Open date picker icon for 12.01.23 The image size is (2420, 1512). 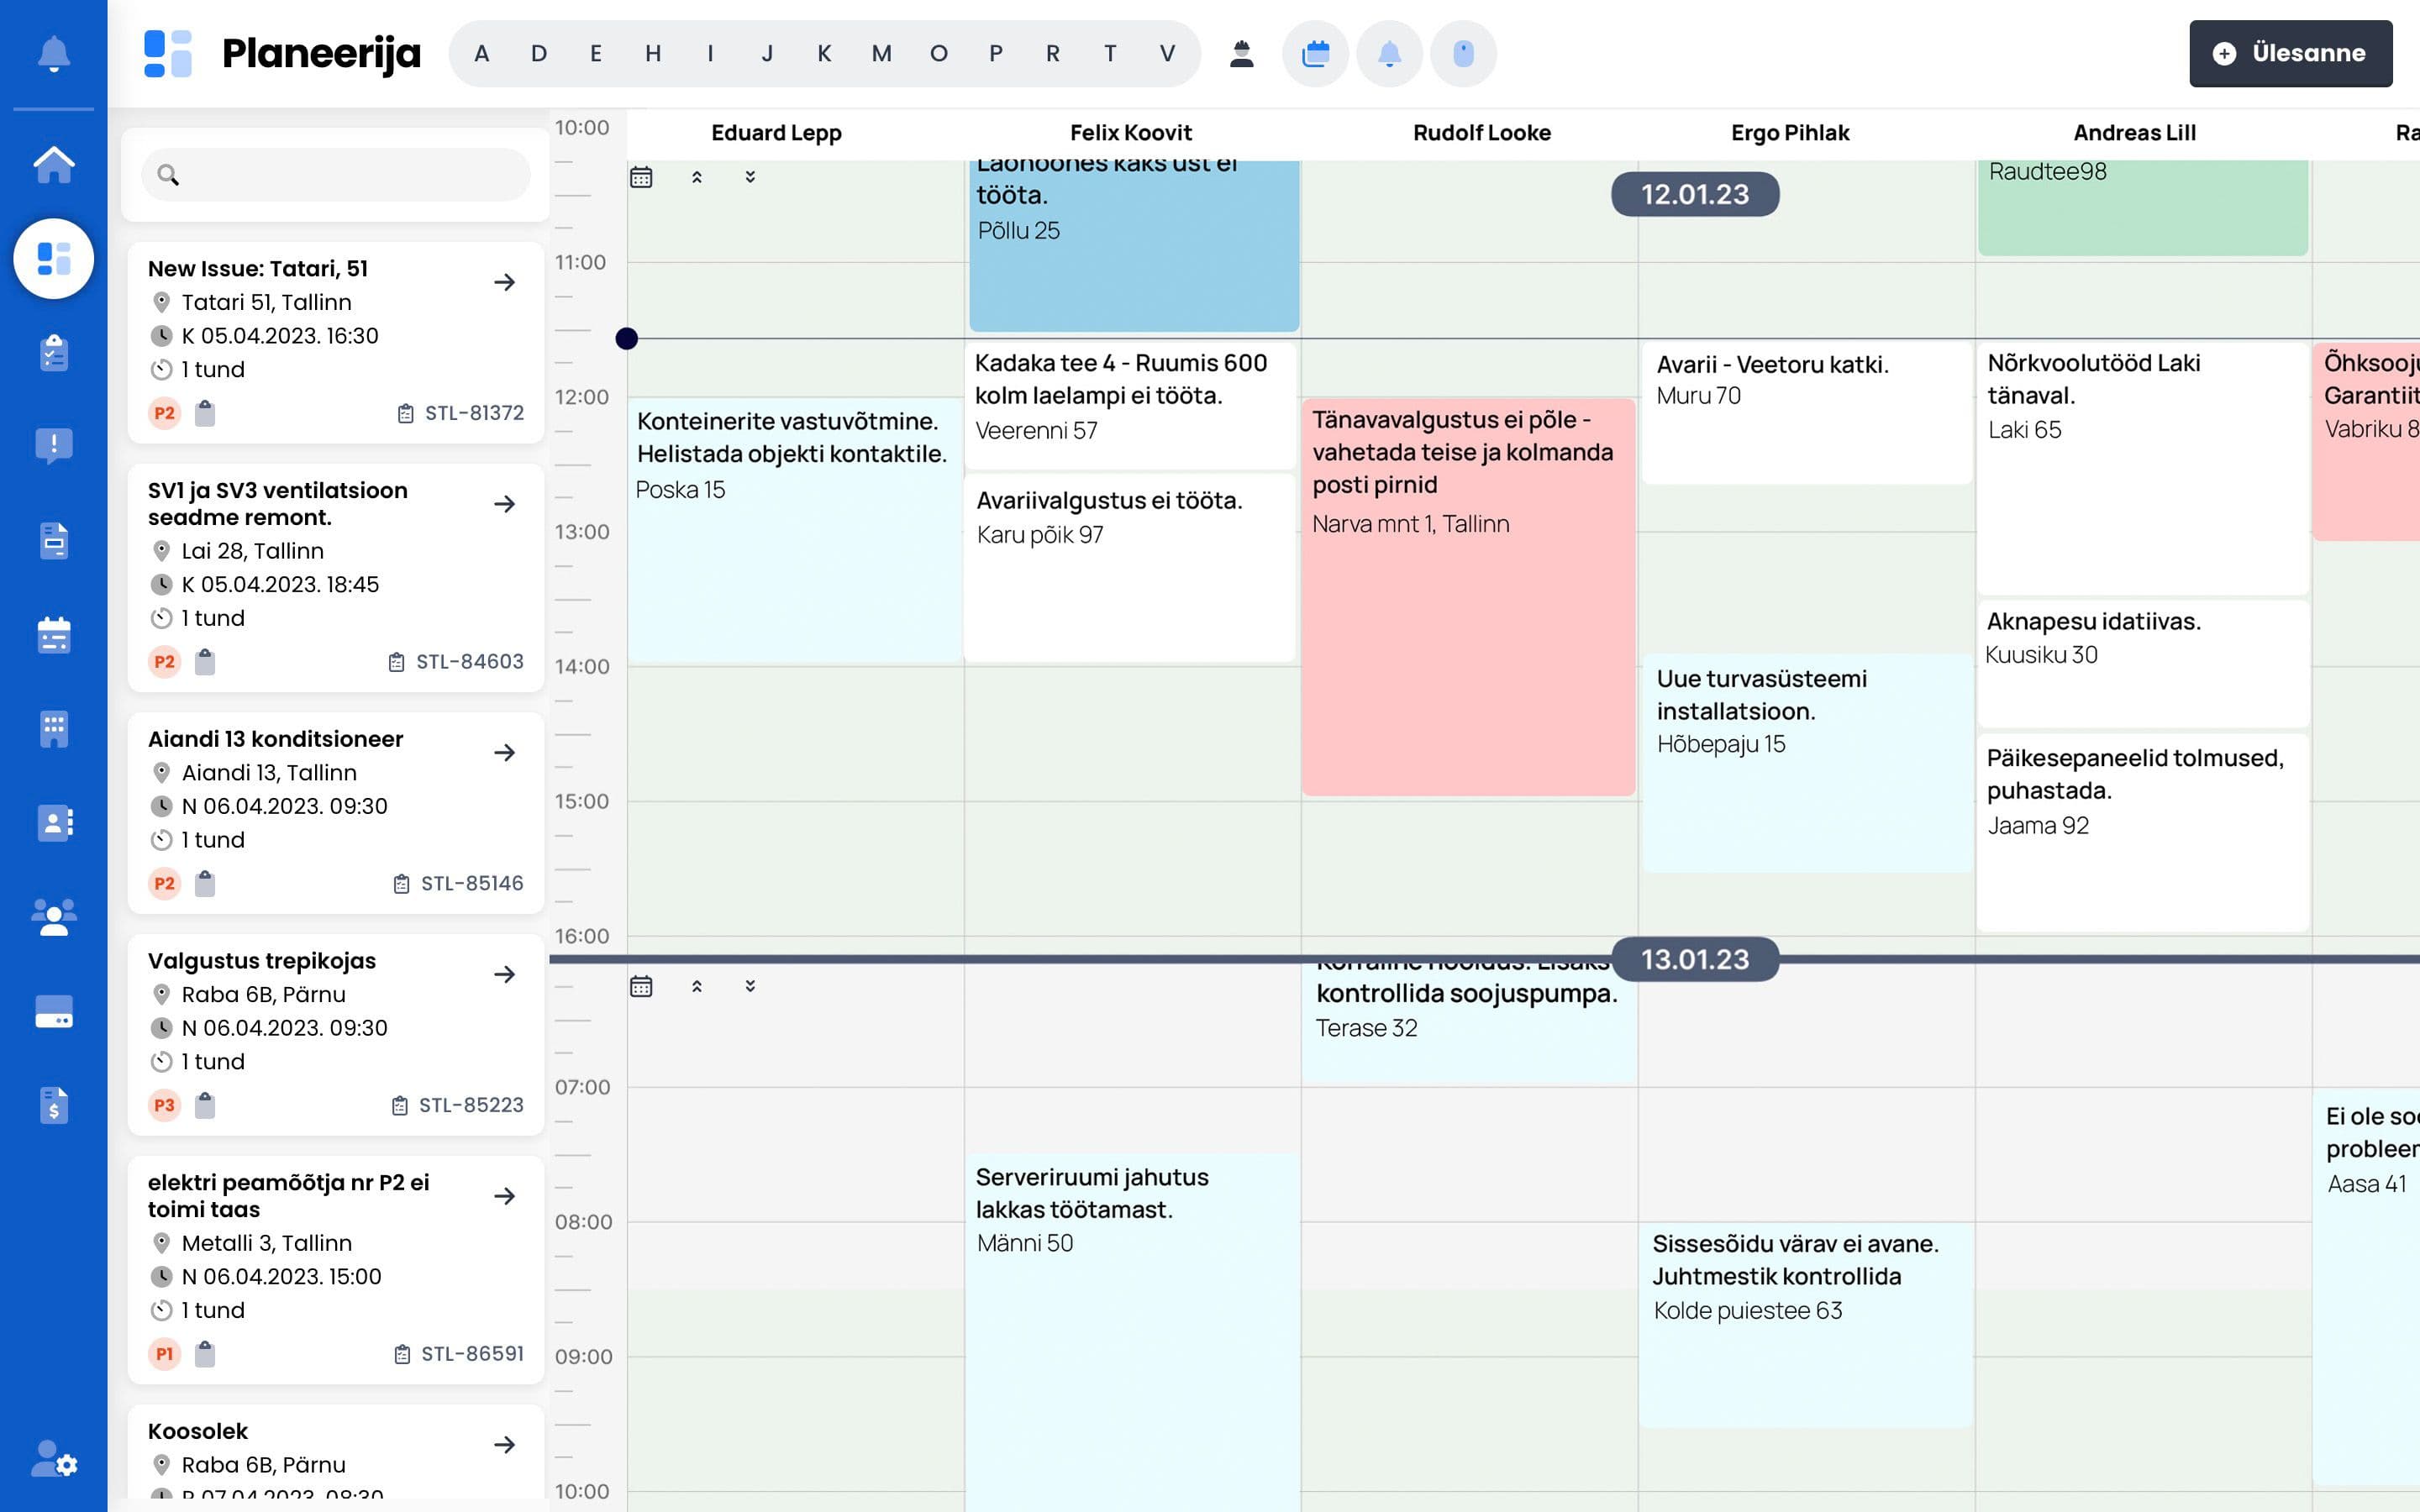coord(641,178)
